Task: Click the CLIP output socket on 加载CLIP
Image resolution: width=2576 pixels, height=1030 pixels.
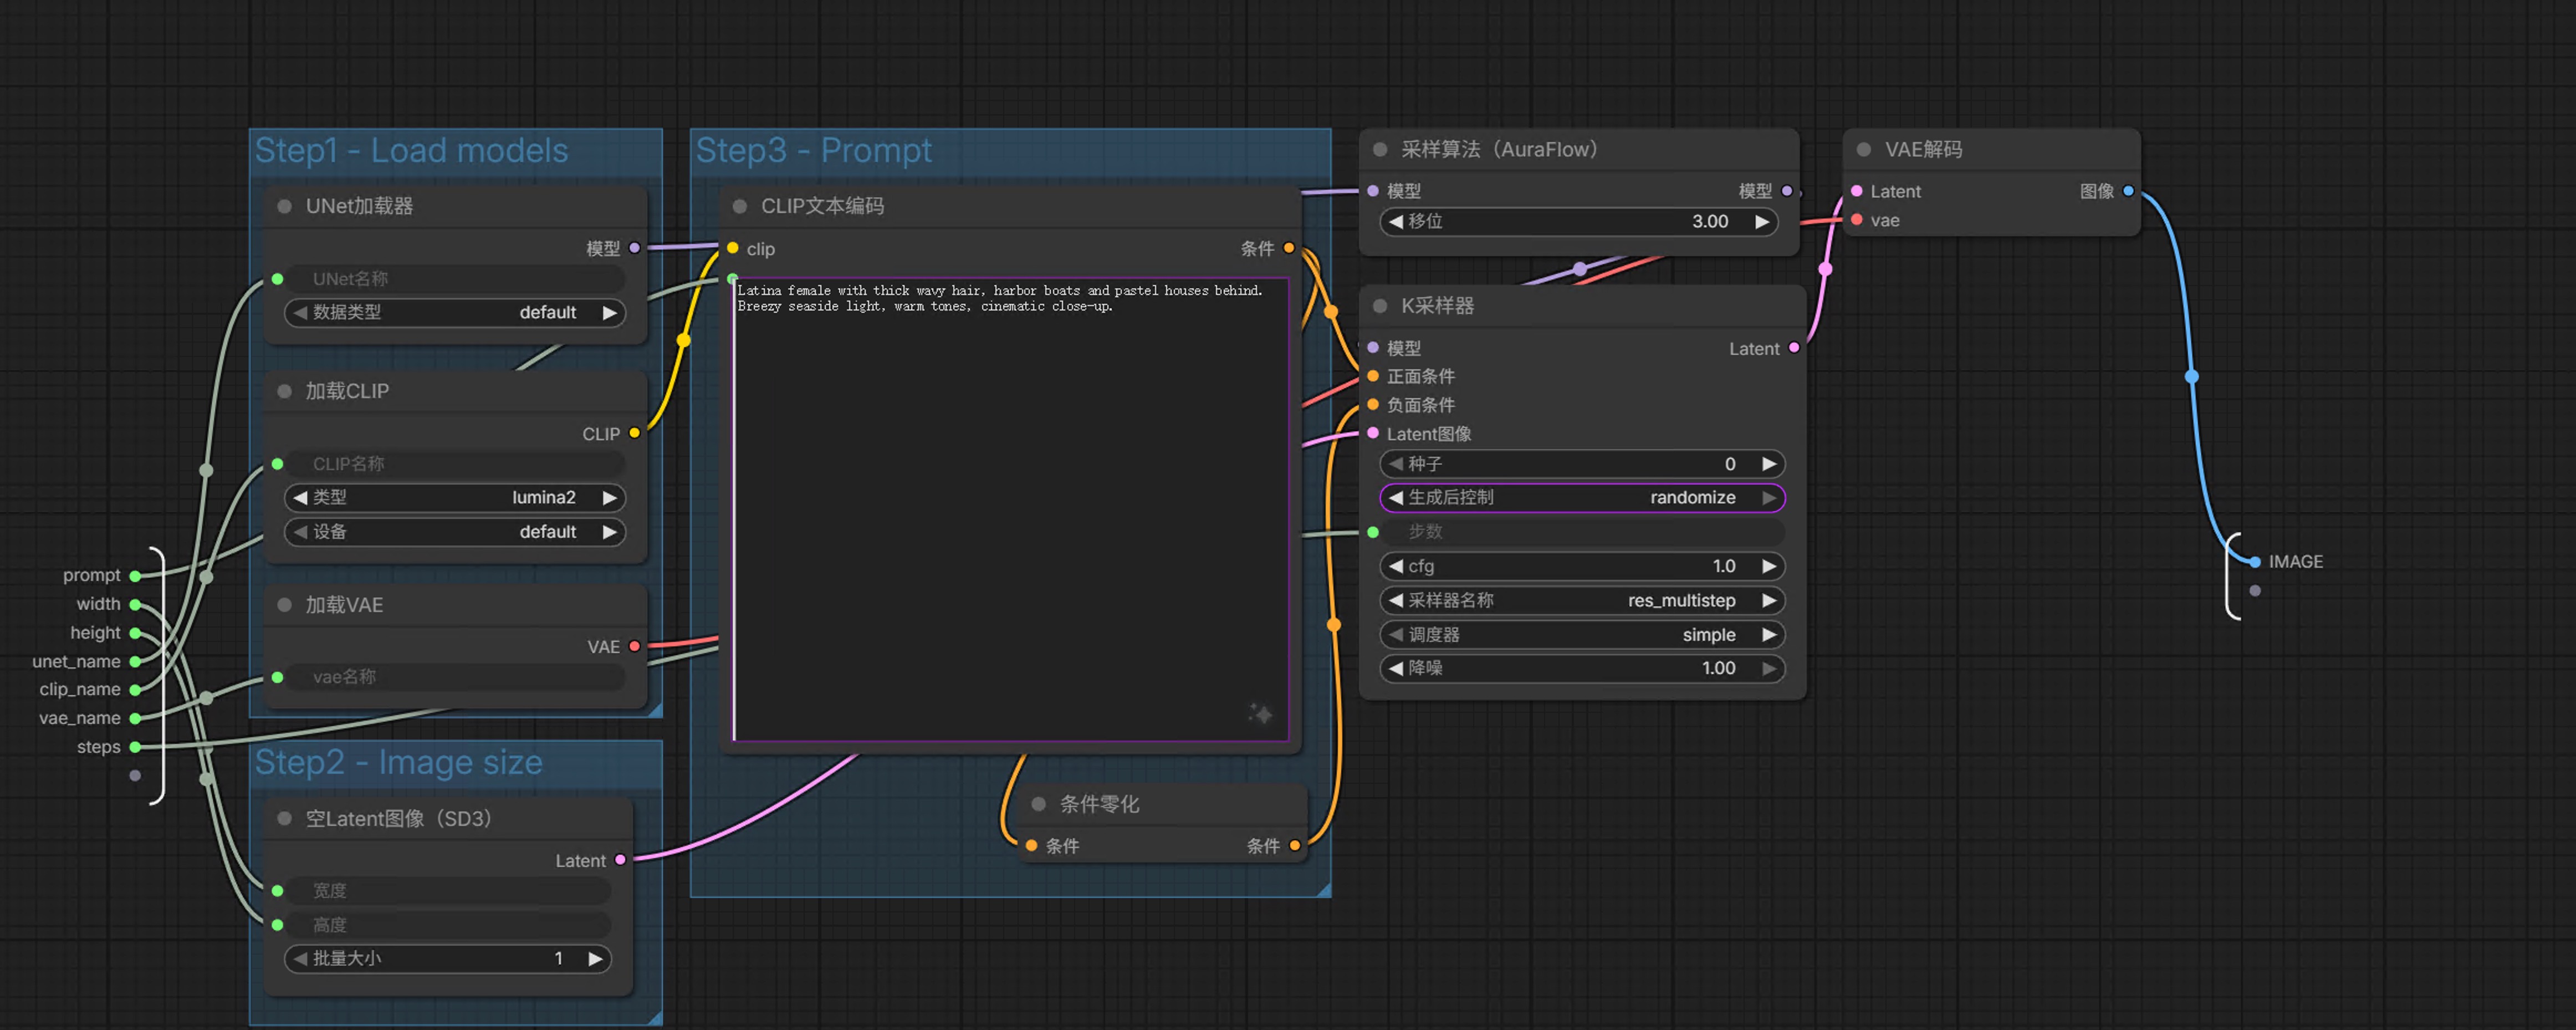Action: coord(634,433)
